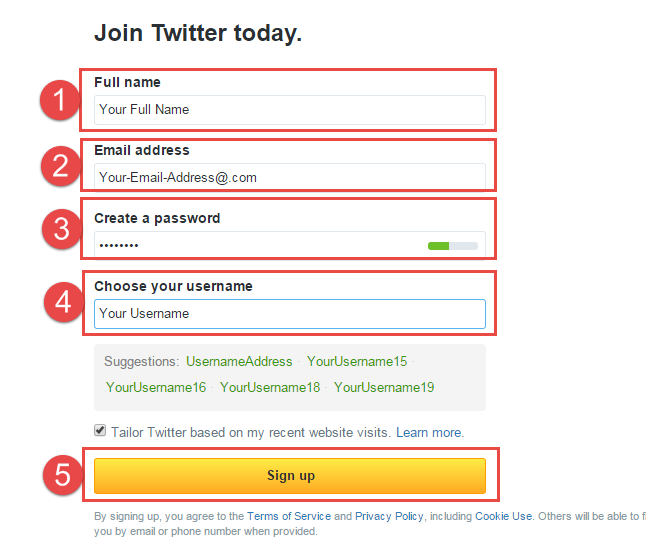Select the YourUsername16 suggestion
646x547 pixels.
tap(156, 387)
